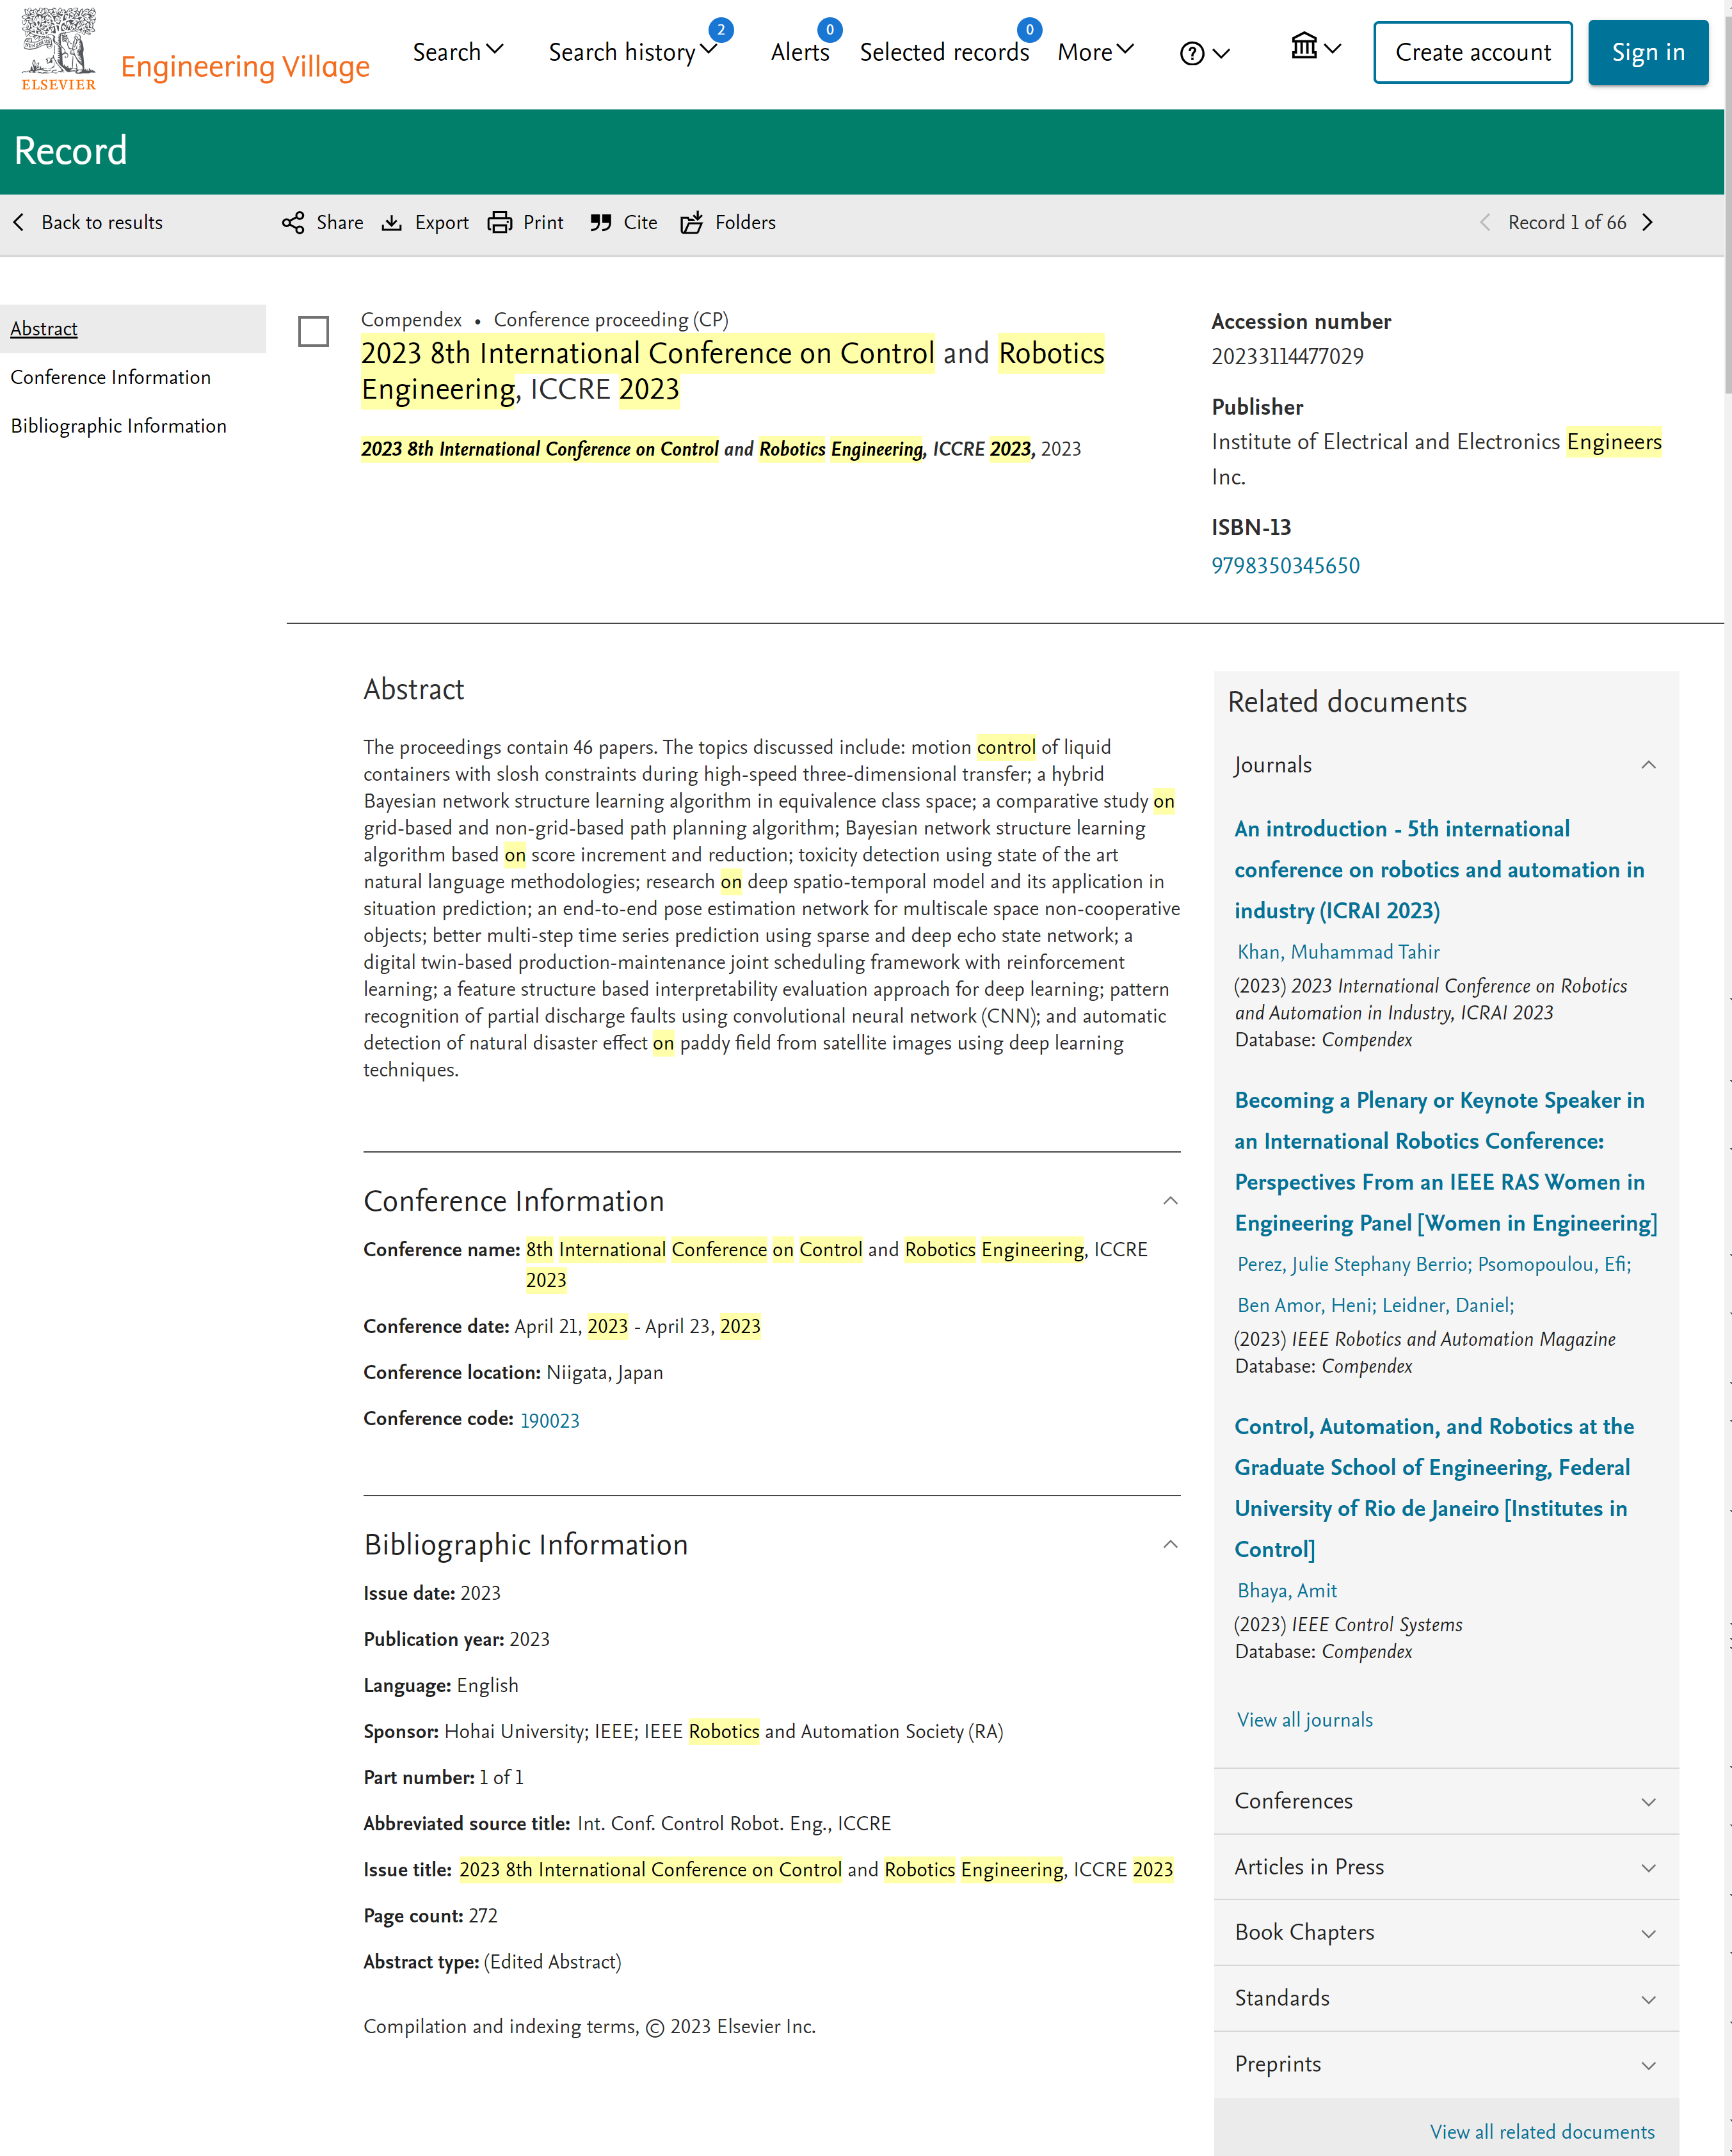Open the institution building icon menu
This screenshot has width=1732, height=2156.
click(x=1315, y=47)
